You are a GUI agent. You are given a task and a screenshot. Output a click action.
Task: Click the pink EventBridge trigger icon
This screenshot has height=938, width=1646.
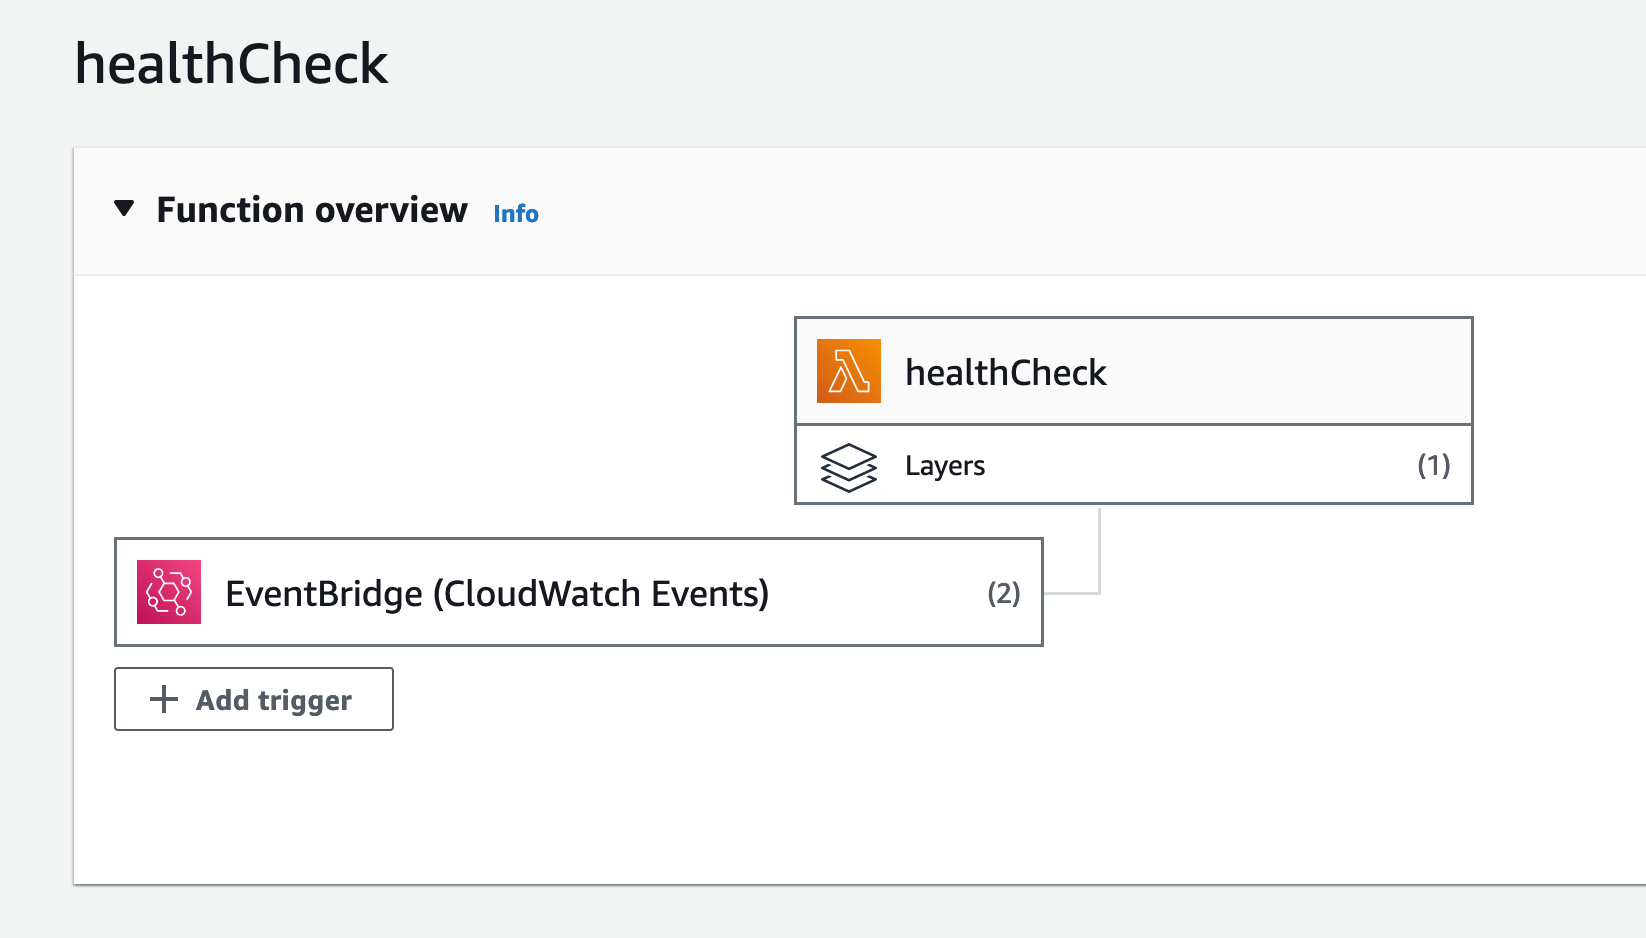coord(169,592)
